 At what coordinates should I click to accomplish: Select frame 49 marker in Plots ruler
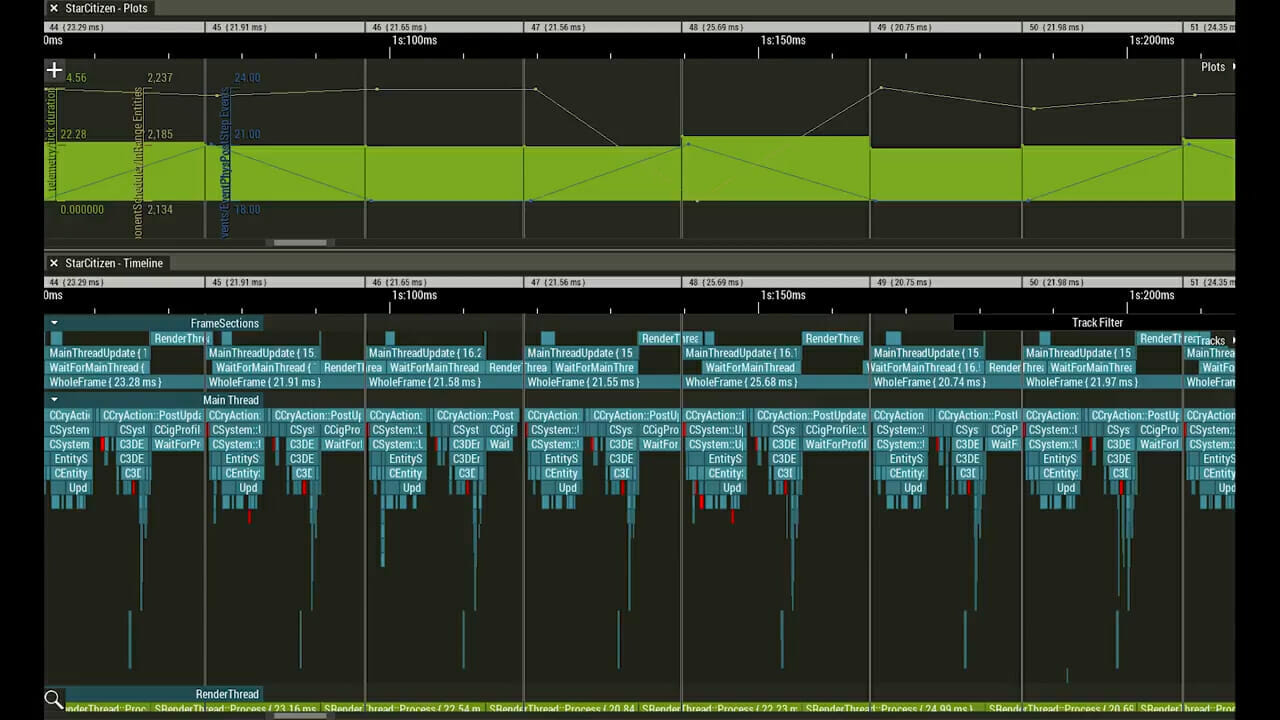tap(945, 27)
